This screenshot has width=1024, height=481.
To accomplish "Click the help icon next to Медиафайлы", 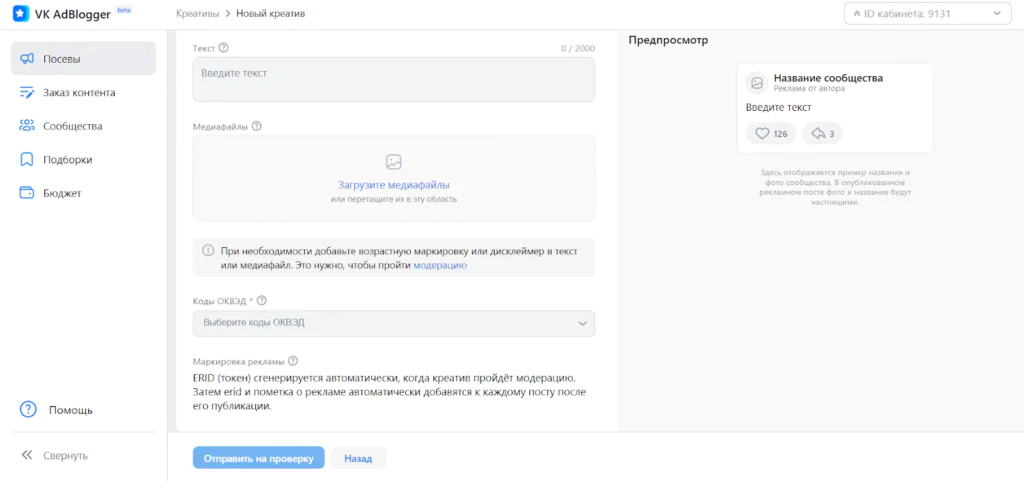I will [x=257, y=127].
